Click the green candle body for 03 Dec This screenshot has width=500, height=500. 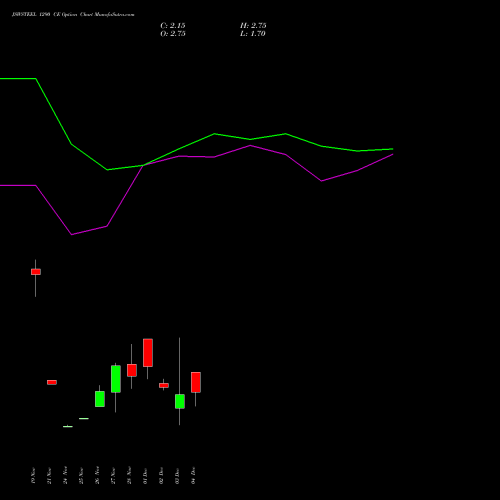pyautogui.click(x=180, y=401)
